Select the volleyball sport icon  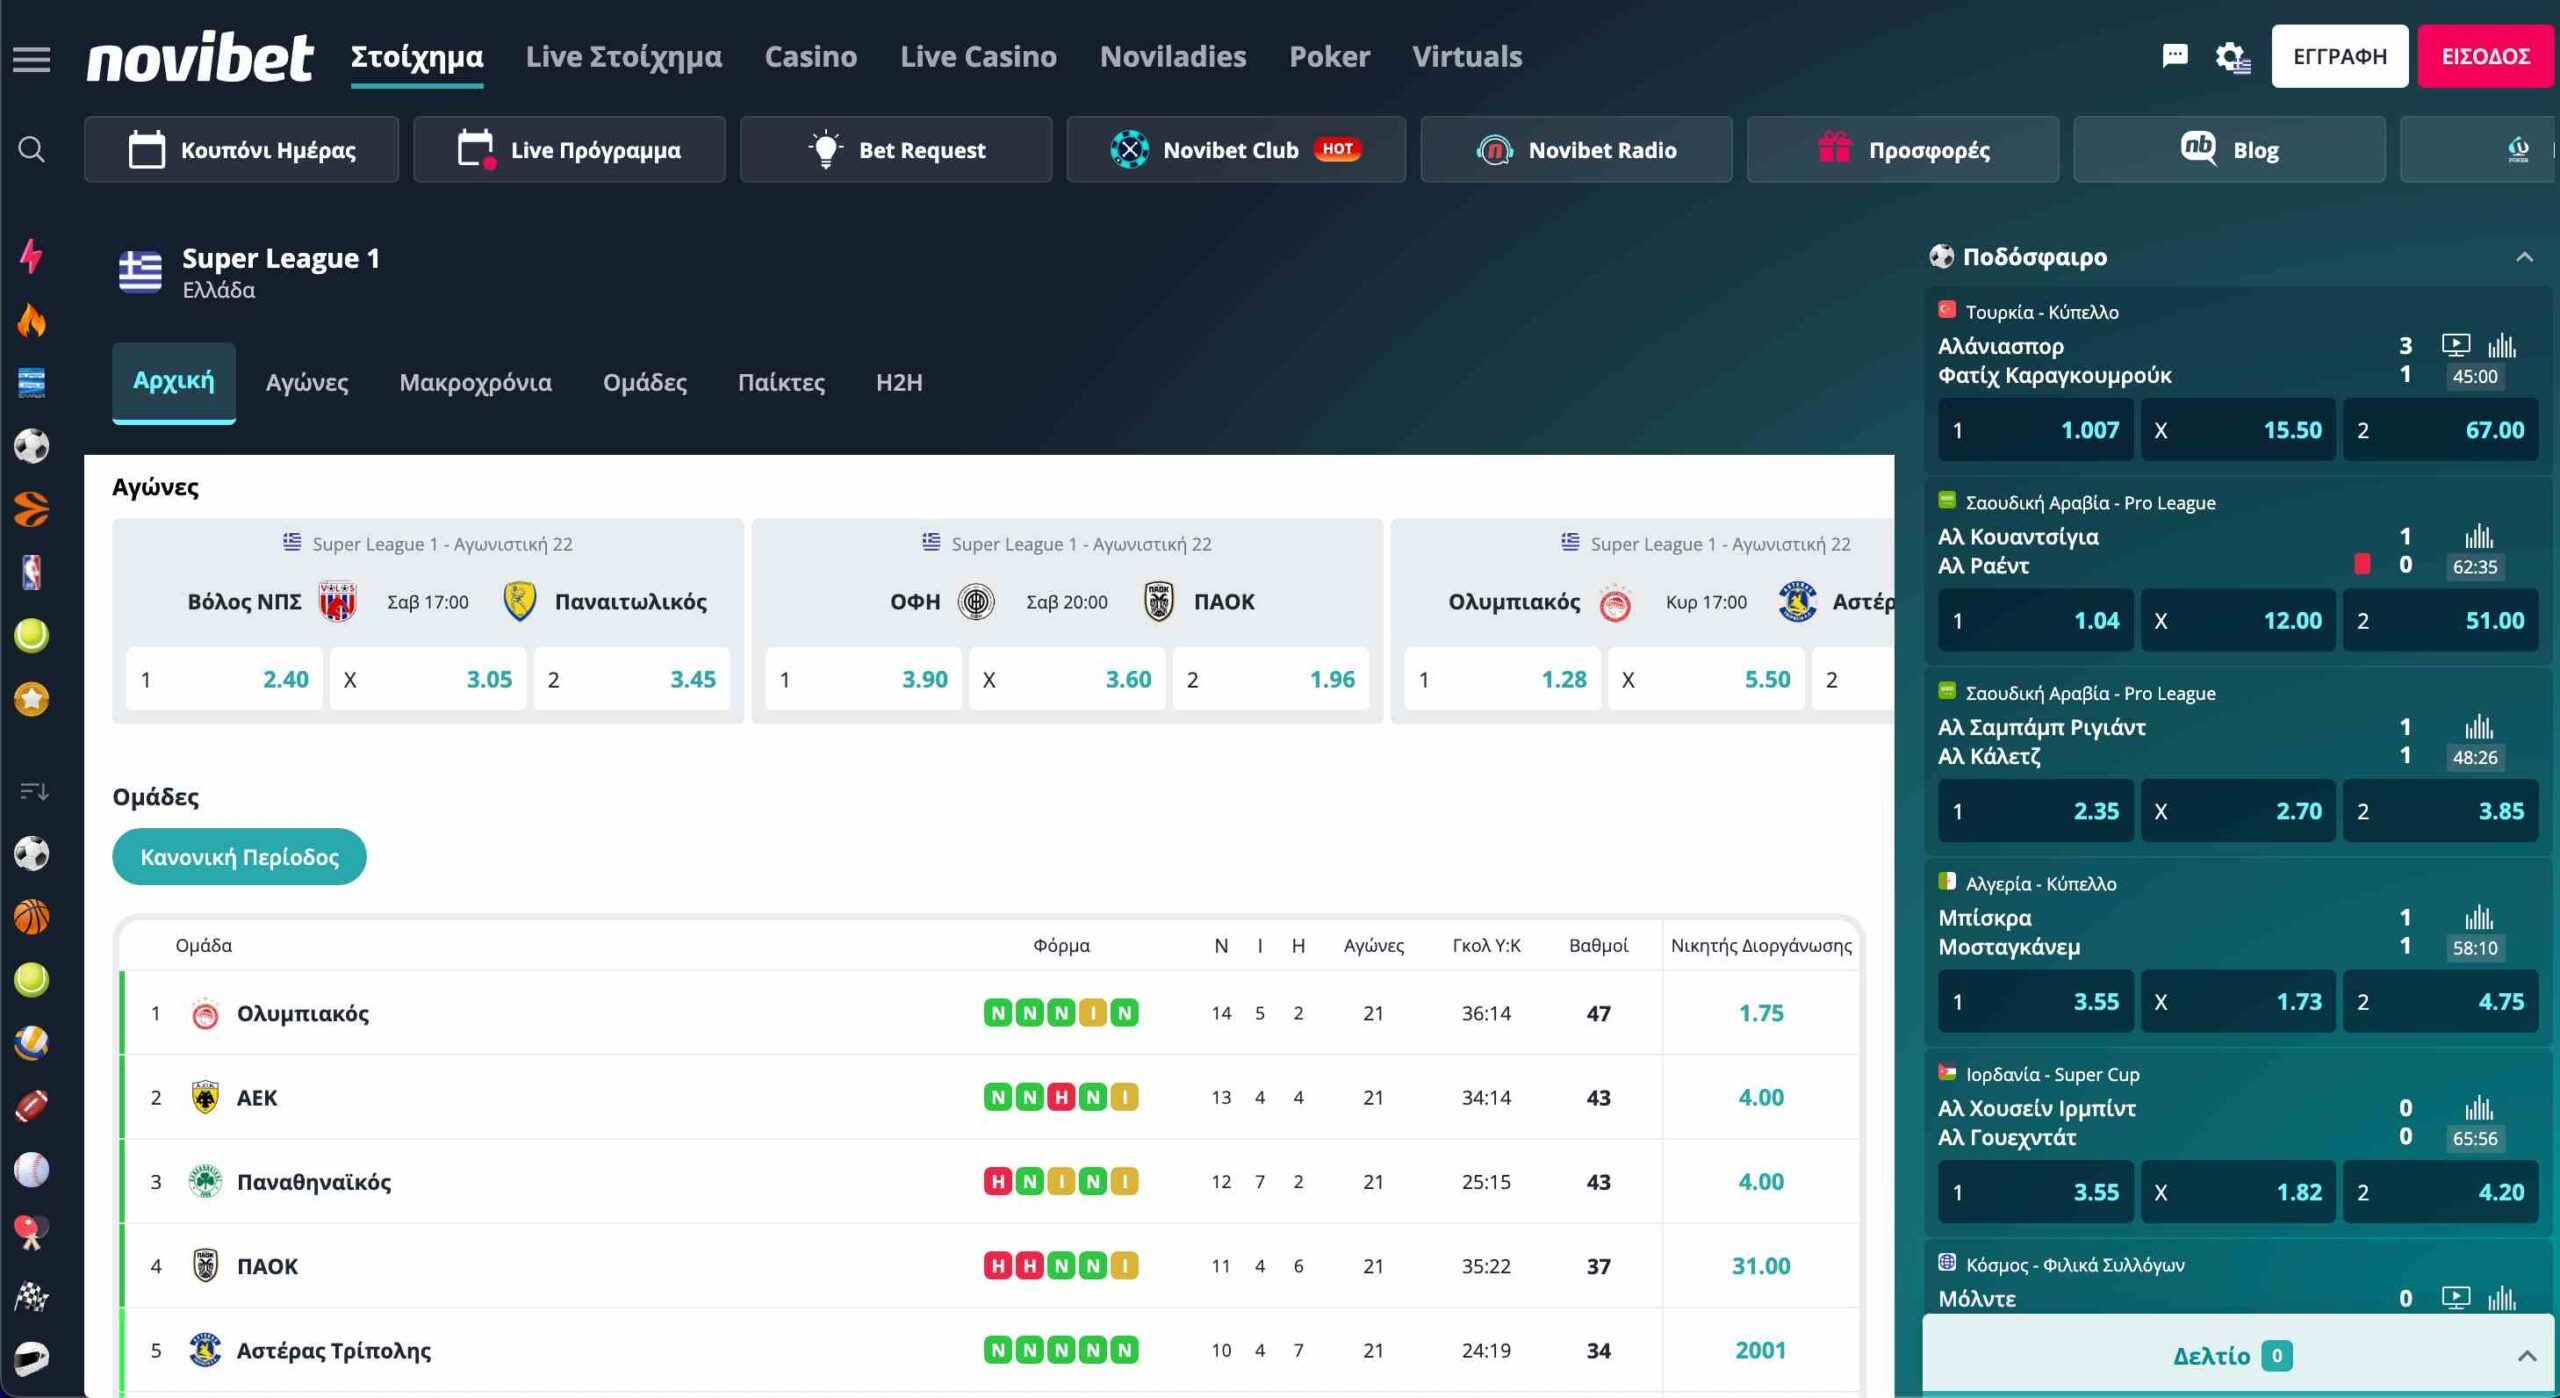click(31, 1043)
